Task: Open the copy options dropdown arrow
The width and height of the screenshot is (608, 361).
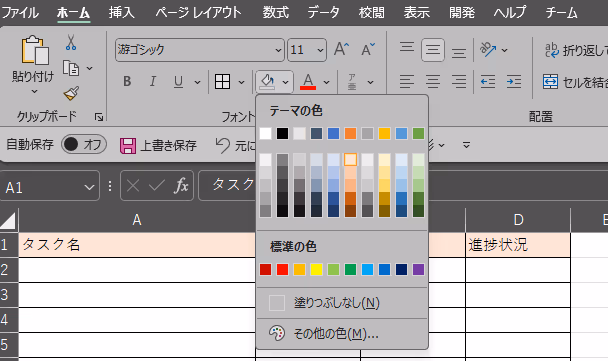Action: 90,69
